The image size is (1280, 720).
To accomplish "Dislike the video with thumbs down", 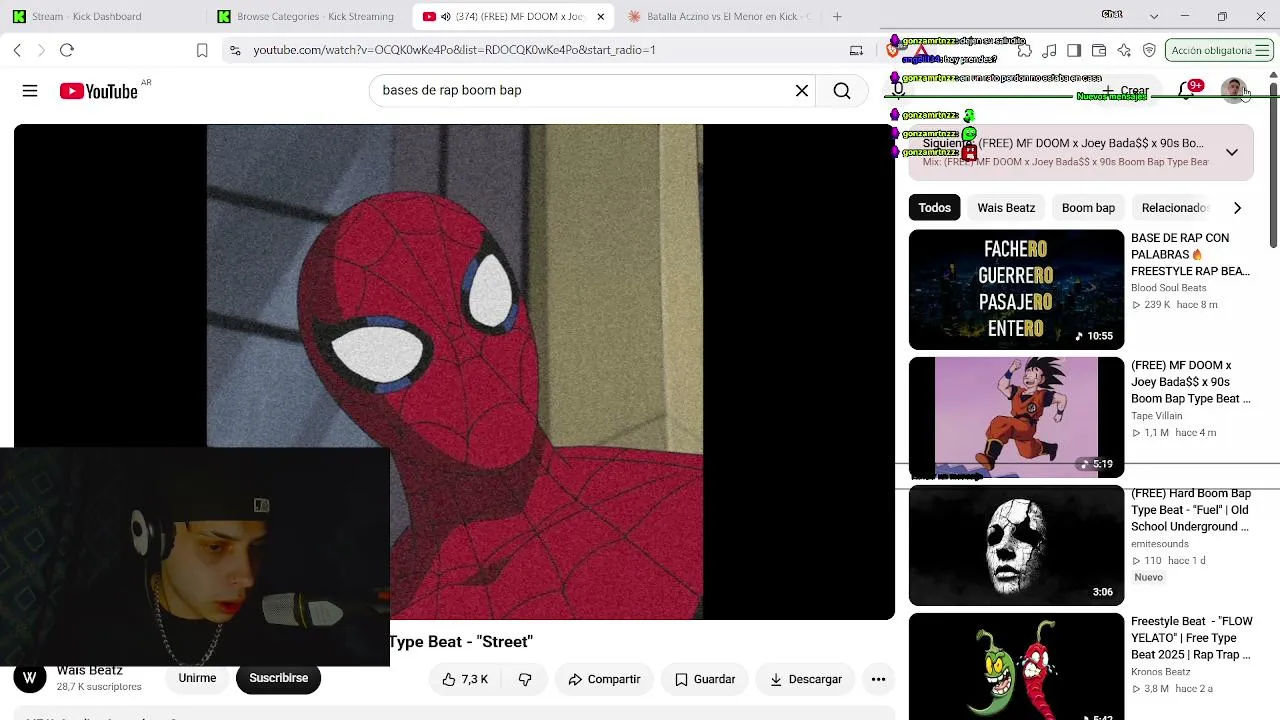I will [x=525, y=679].
